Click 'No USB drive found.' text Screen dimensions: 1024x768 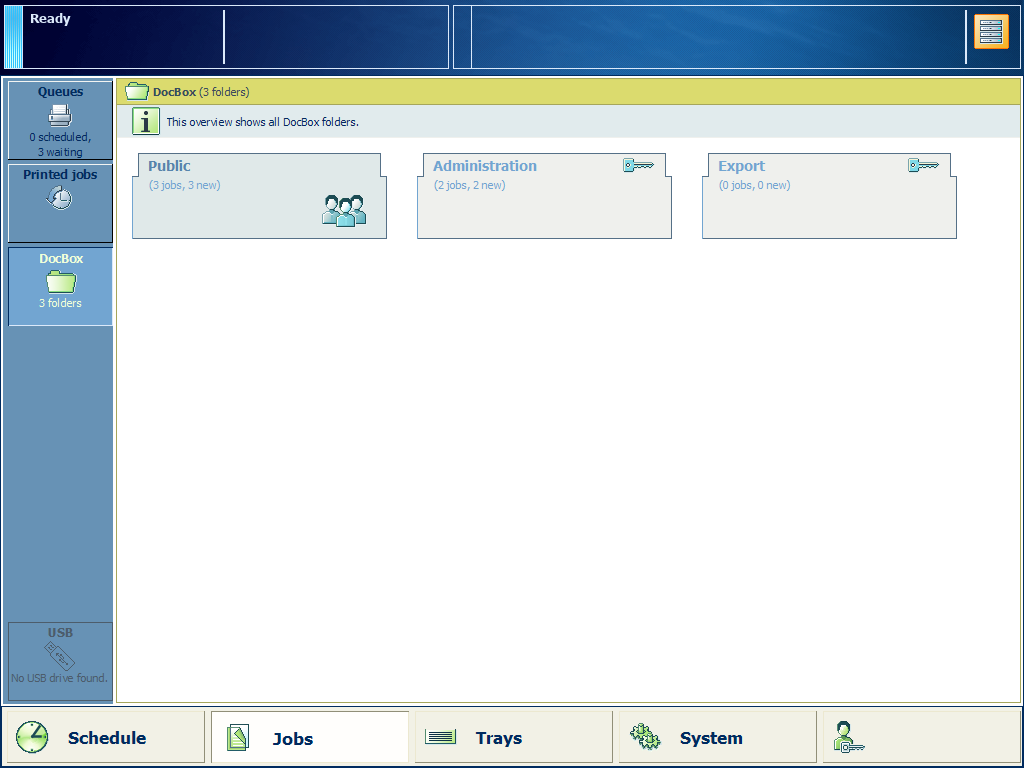[59, 678]
